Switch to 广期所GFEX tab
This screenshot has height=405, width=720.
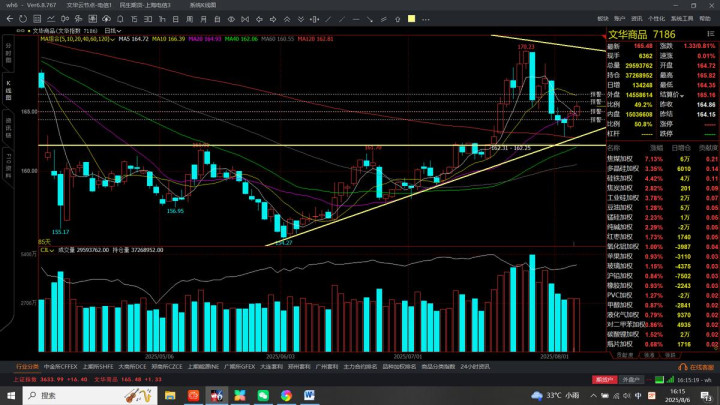click(x=239, y=366)
